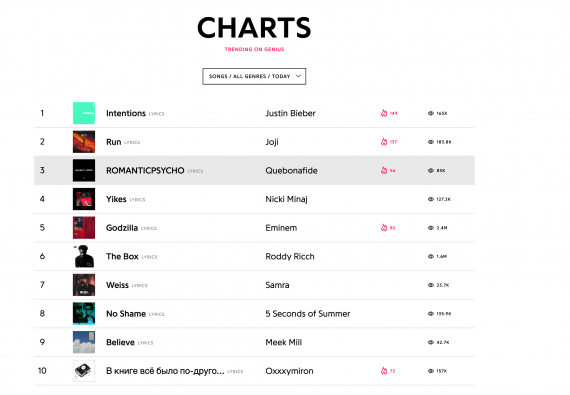The width and height of the screenshot is (570, 395).
Task: Click the eye views icon for Believe
Action: point(431,342)
